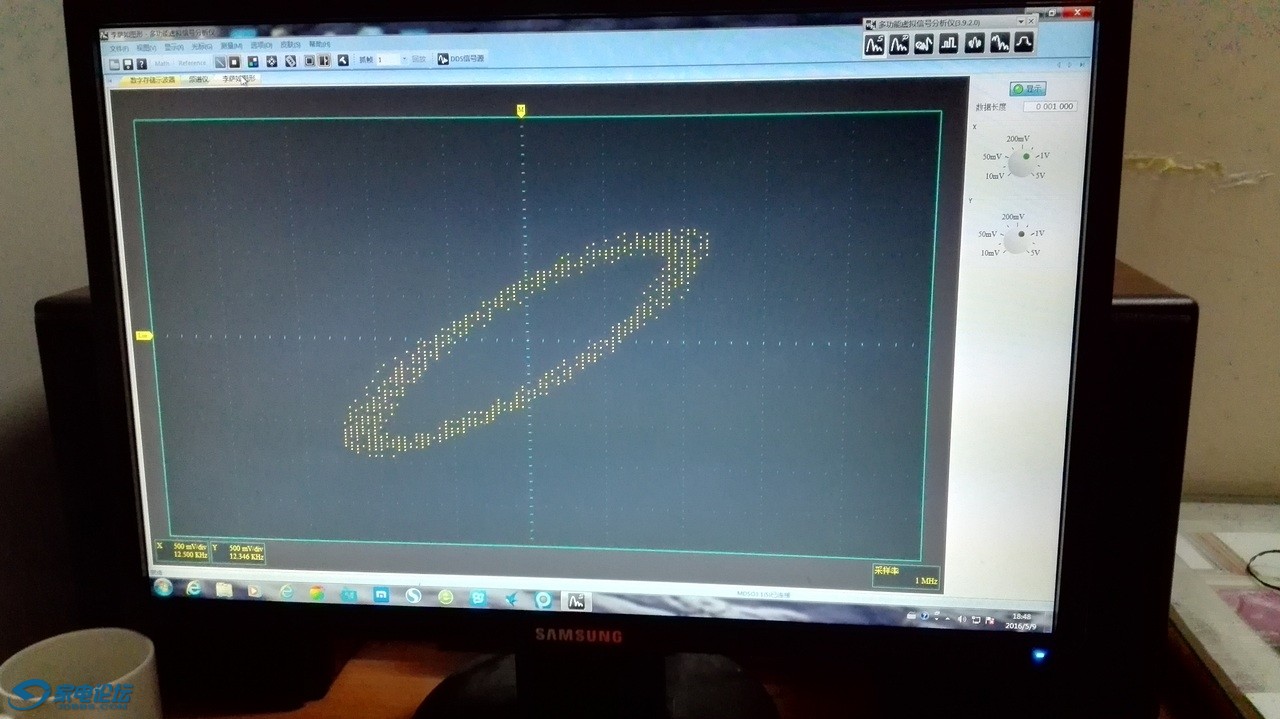Click the 采样率 1 MHz sample rate box

906,575
